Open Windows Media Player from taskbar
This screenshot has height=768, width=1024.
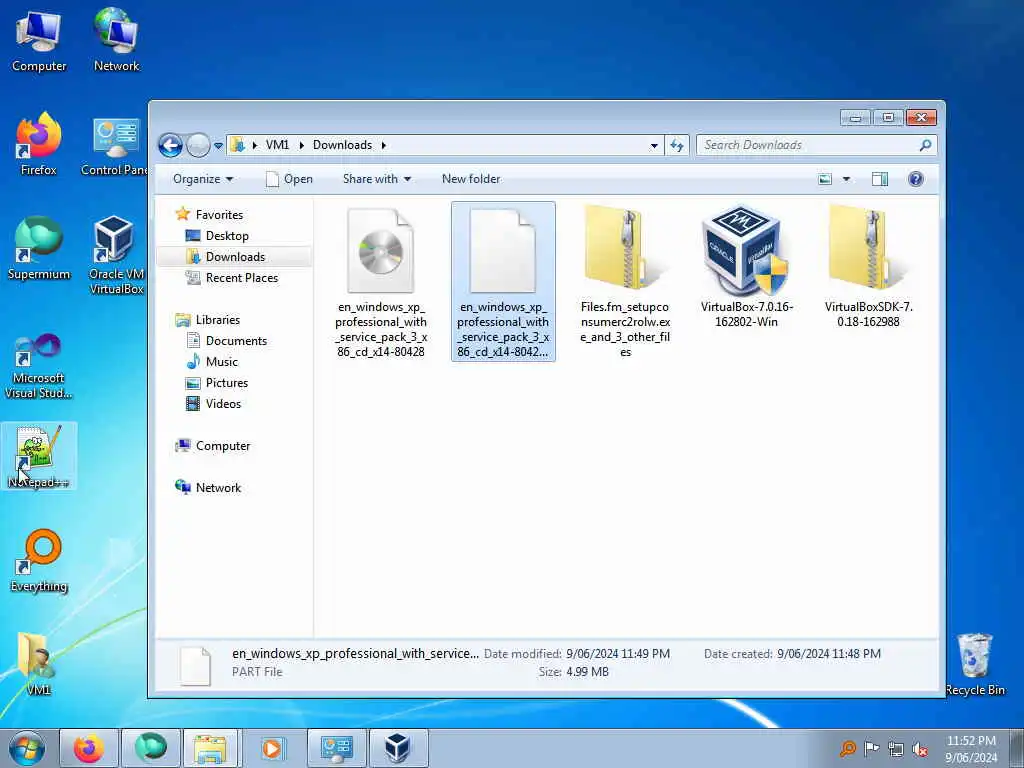coord(272,748)
